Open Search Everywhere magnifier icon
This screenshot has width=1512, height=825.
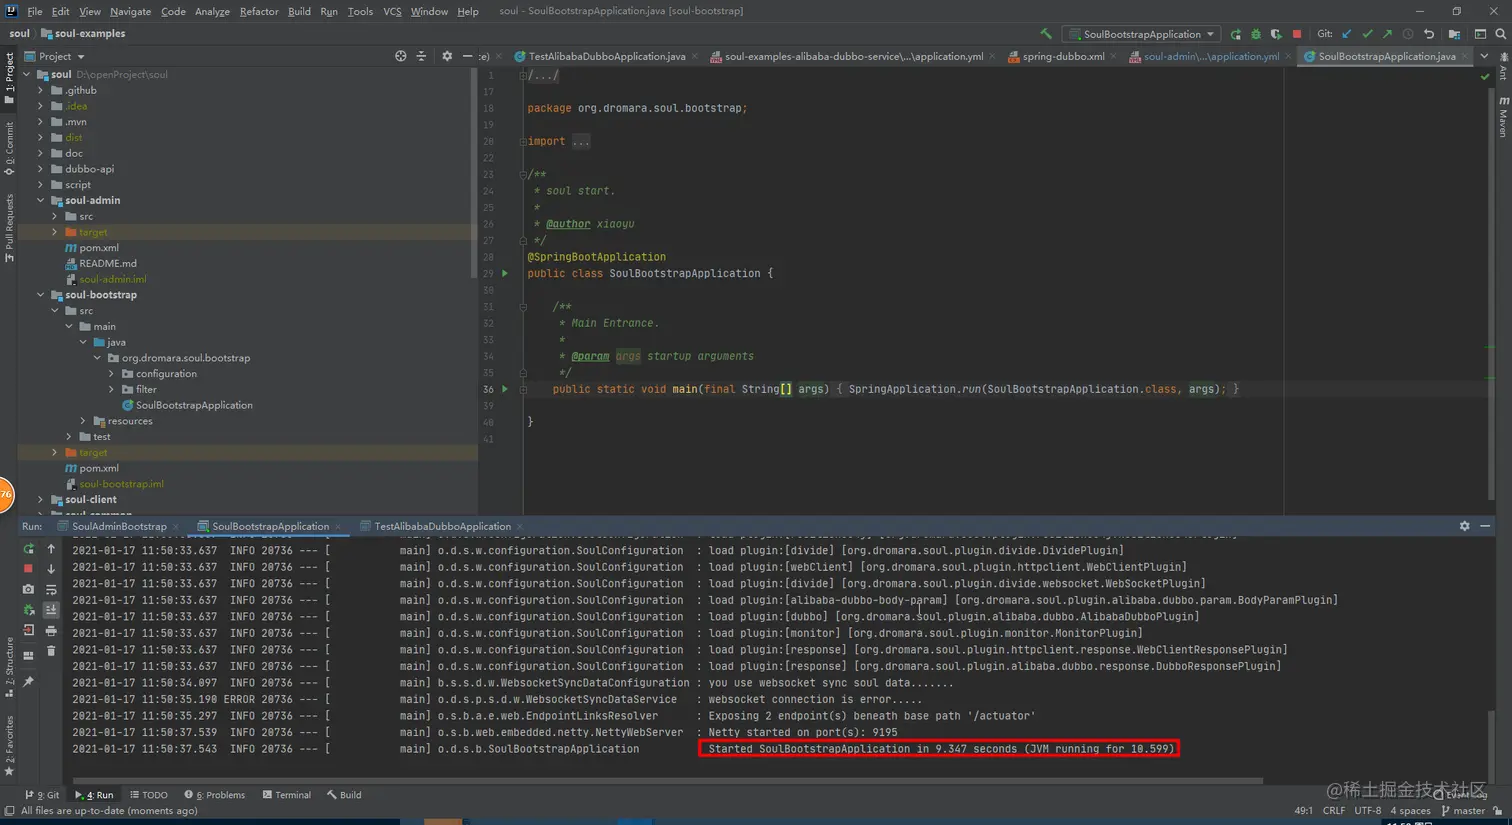click(1501, 34)
